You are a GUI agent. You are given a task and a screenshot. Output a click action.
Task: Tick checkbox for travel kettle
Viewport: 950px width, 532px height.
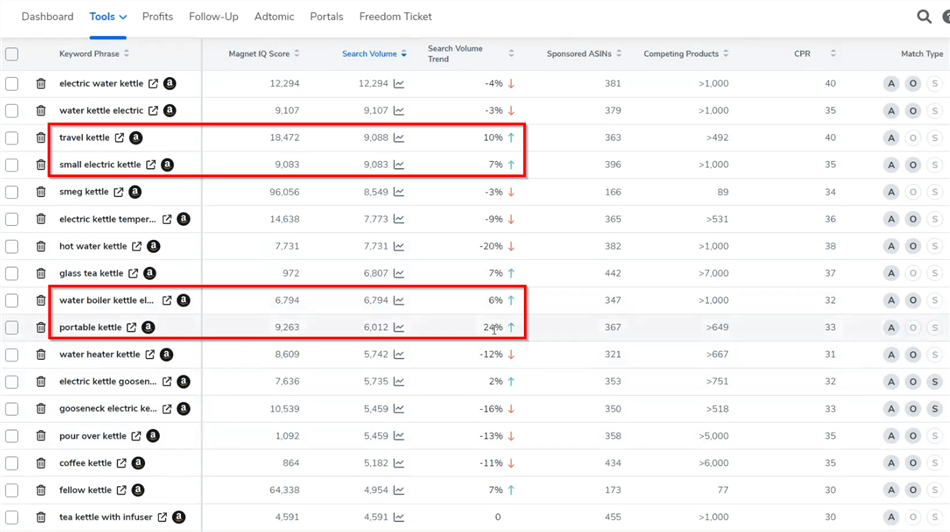click(x=12, y=138)
